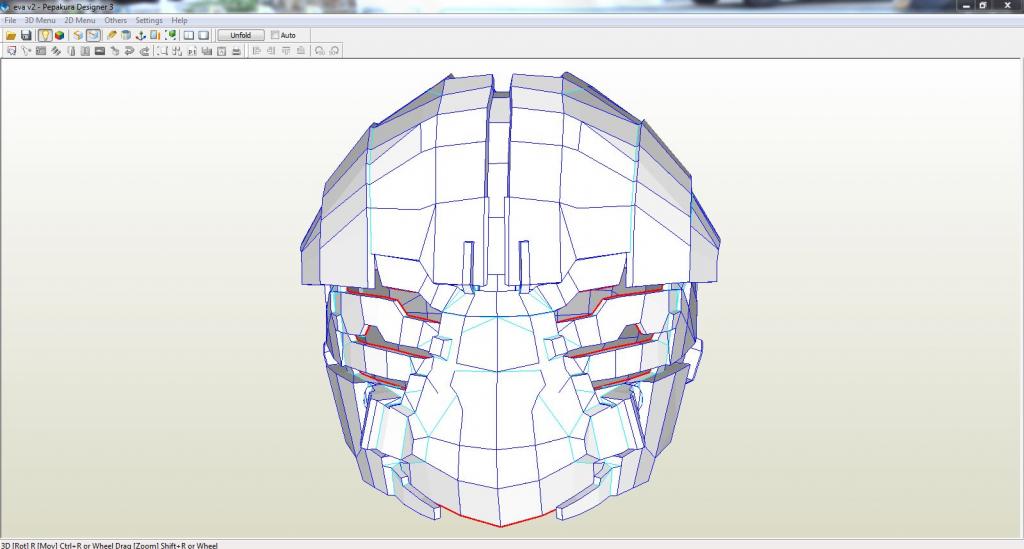This screenshot has width=1024, height=549.
Task: Click the diagonal stripes edit flaps icon
Action: (x=56, y=51)
